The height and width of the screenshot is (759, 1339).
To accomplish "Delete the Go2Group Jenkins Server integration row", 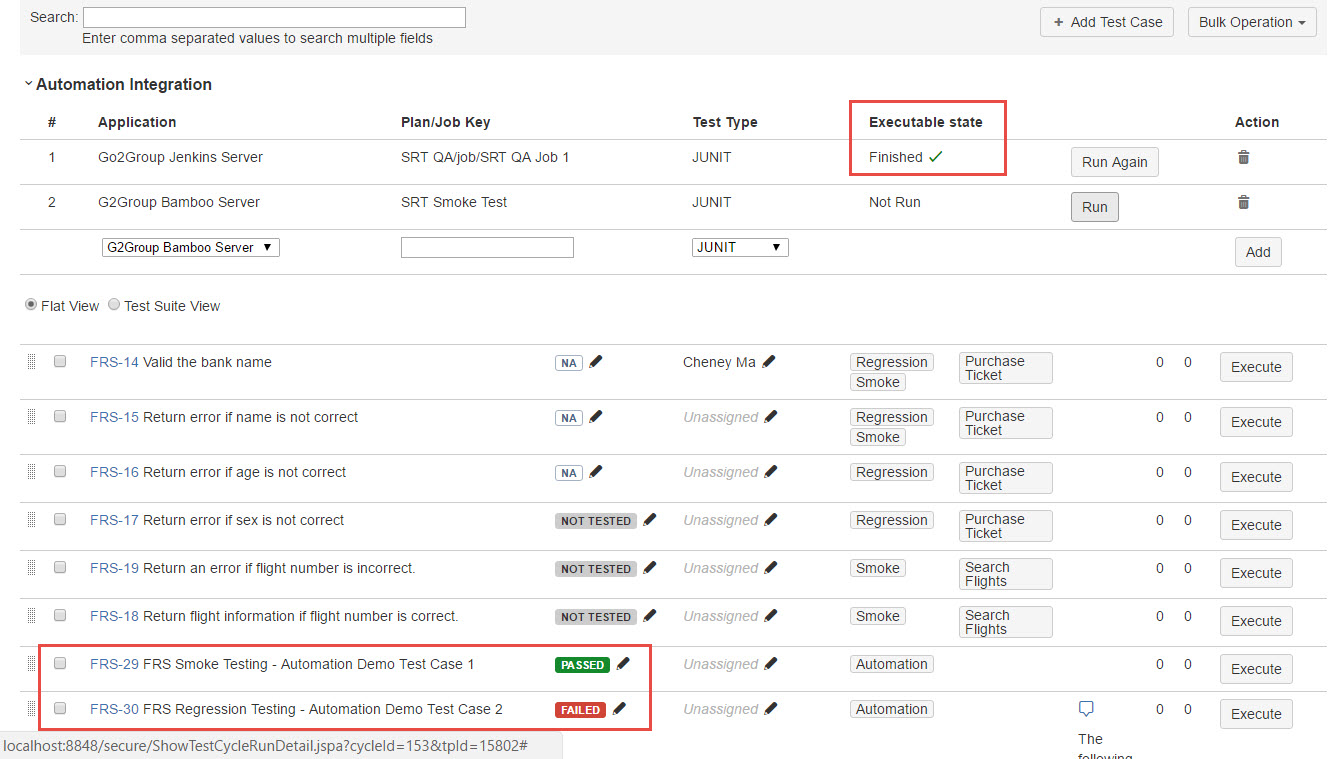I will (x=1243, y=157).
